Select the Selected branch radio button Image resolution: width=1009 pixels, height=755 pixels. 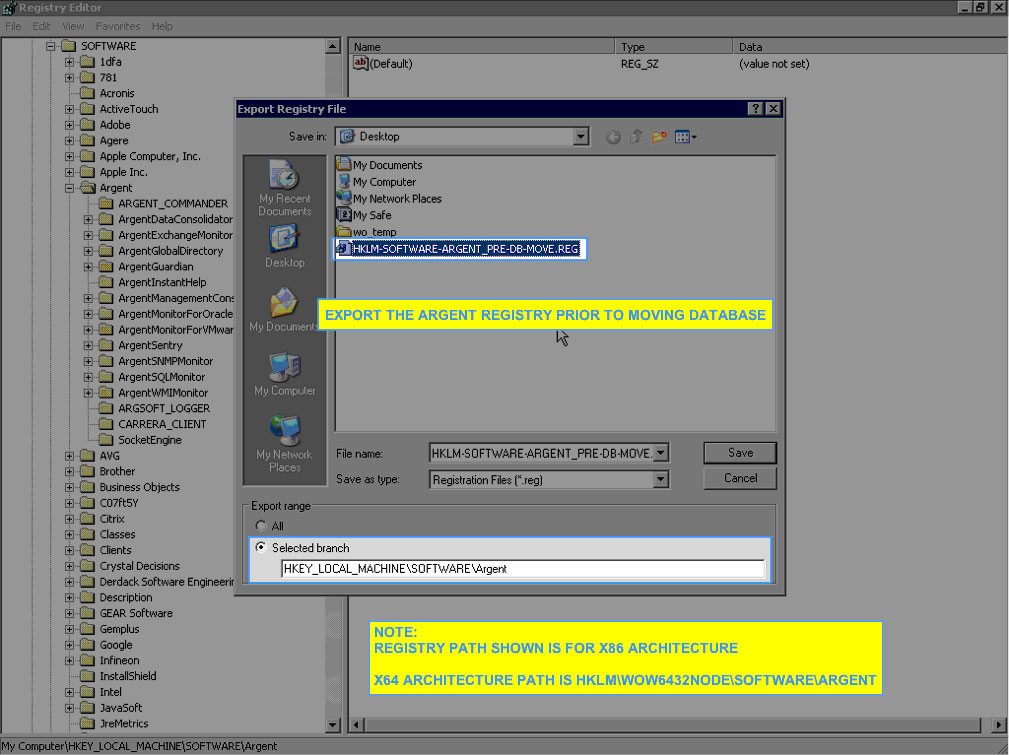[x=262, y=548]
